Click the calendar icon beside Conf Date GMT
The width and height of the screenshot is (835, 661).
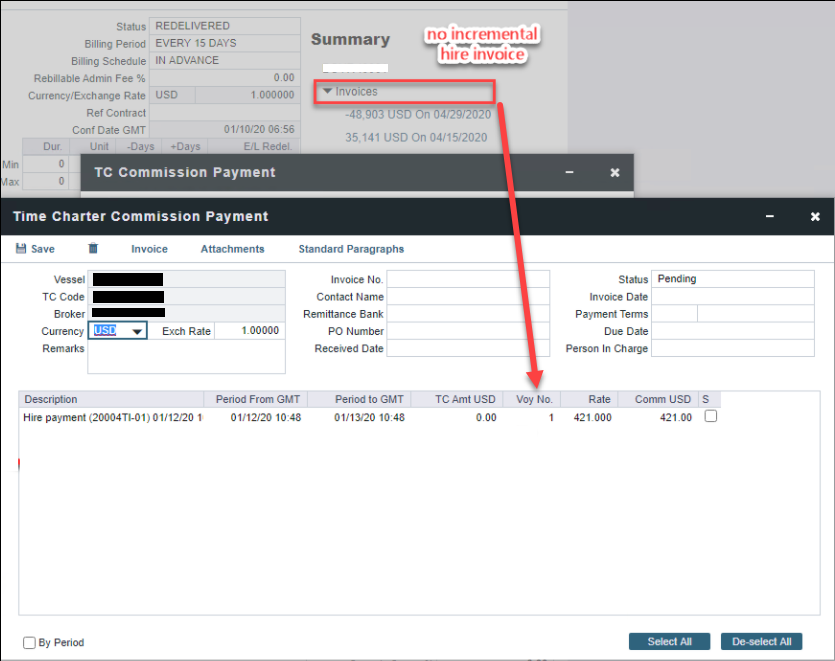[293, 129]
